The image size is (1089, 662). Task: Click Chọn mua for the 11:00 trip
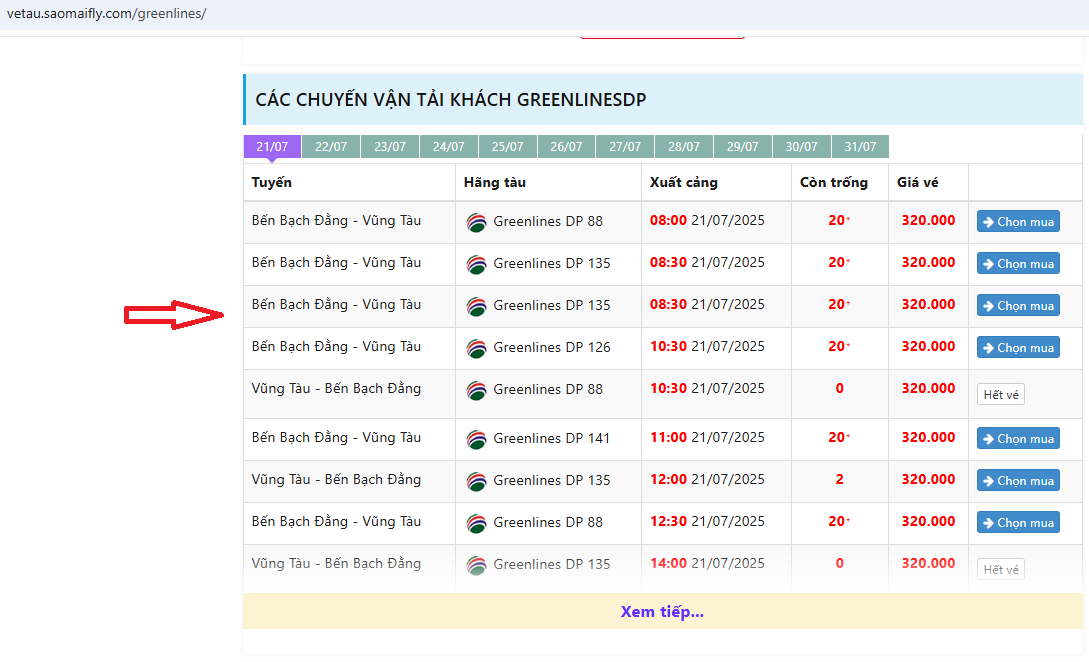1018,438
